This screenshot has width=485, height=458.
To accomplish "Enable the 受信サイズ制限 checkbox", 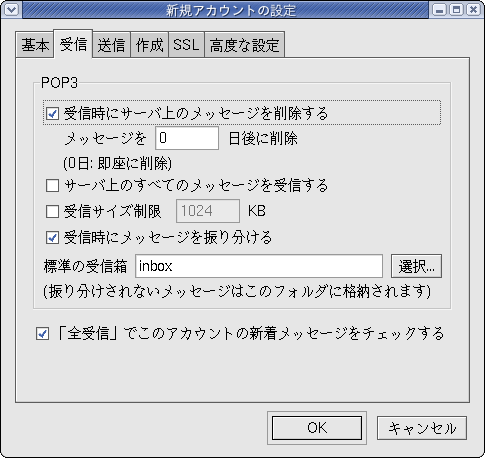I will point(52,211).
